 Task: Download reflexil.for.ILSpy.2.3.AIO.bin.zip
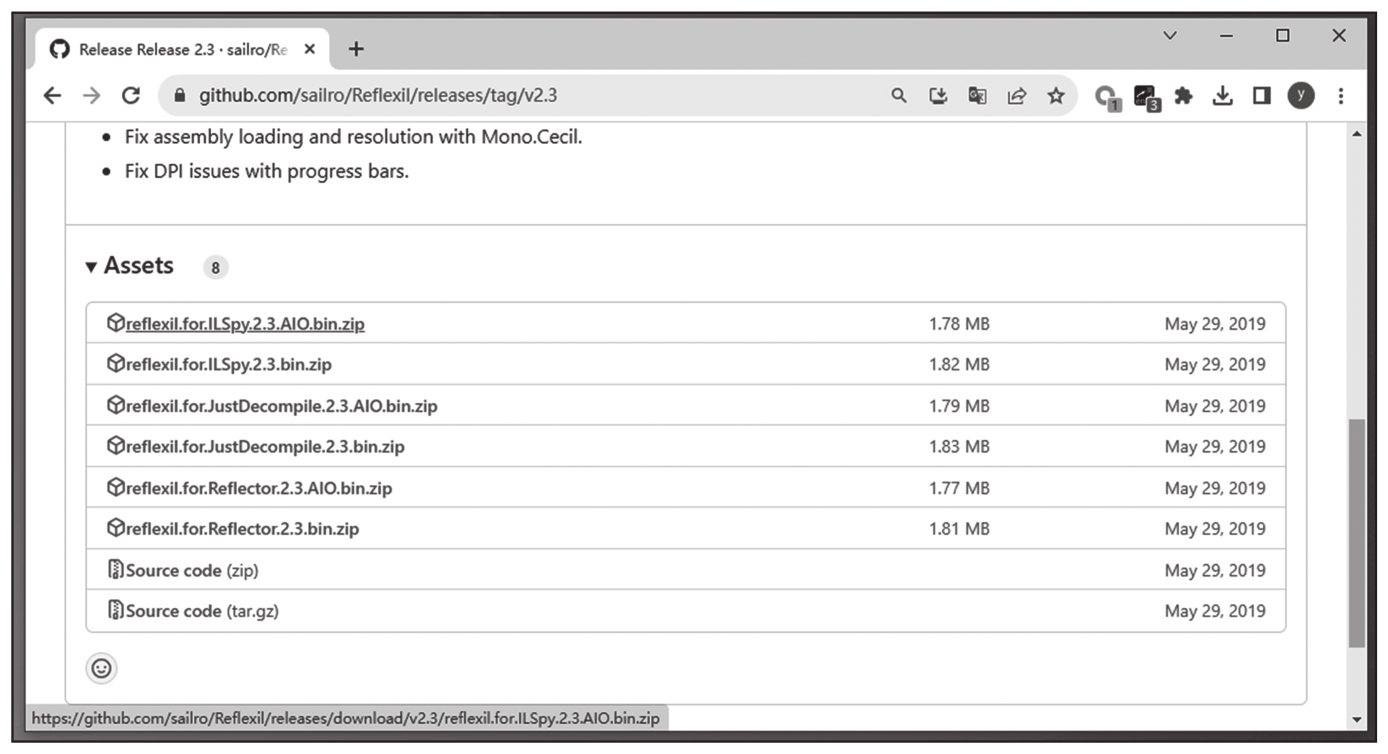pos(245,324)
